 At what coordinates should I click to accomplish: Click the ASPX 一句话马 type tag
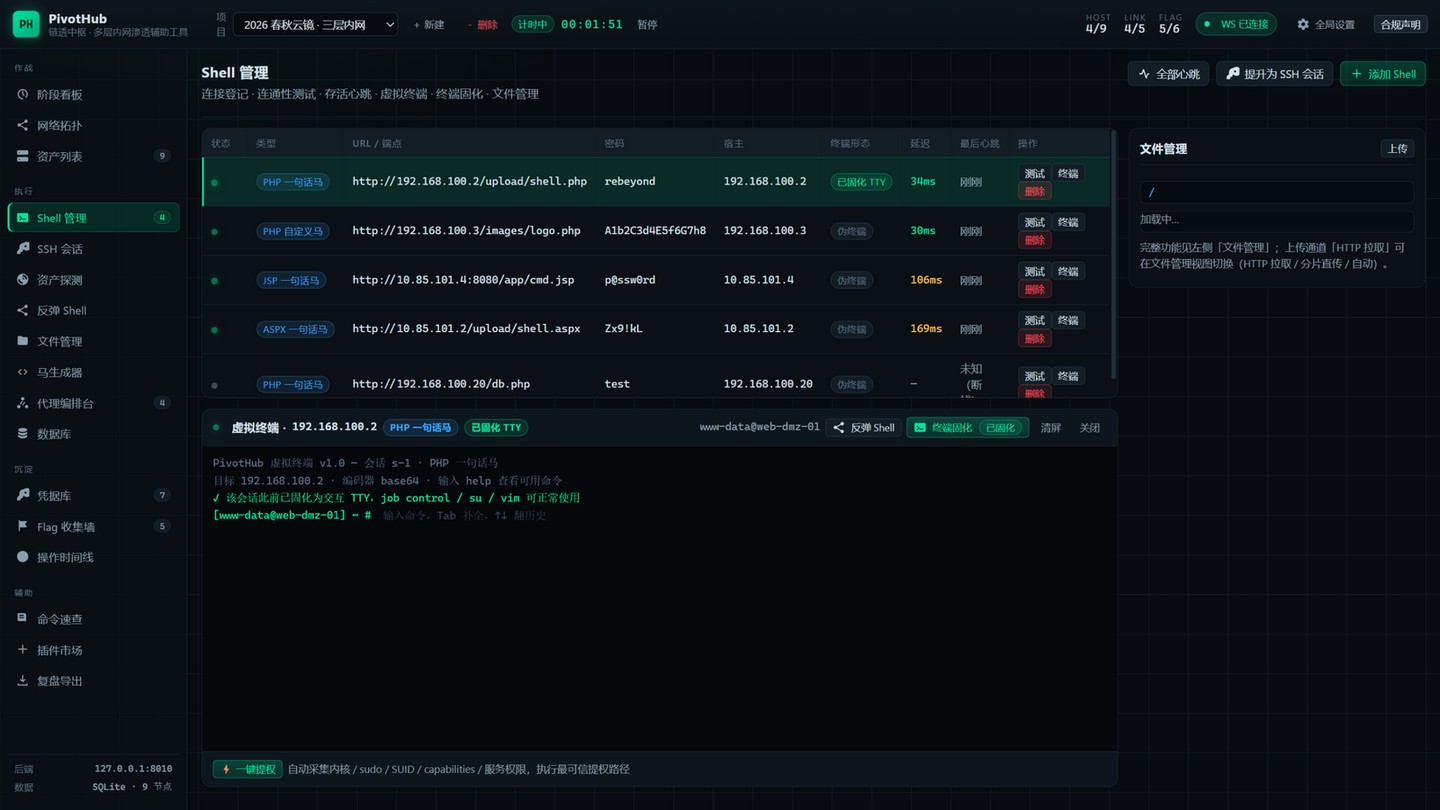[294, 329]
